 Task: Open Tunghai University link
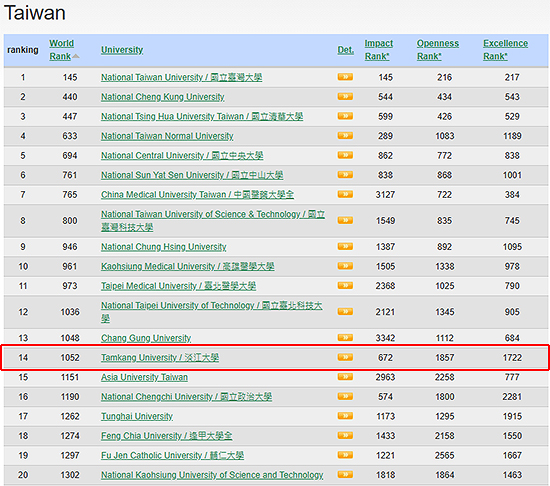point(137,416)
